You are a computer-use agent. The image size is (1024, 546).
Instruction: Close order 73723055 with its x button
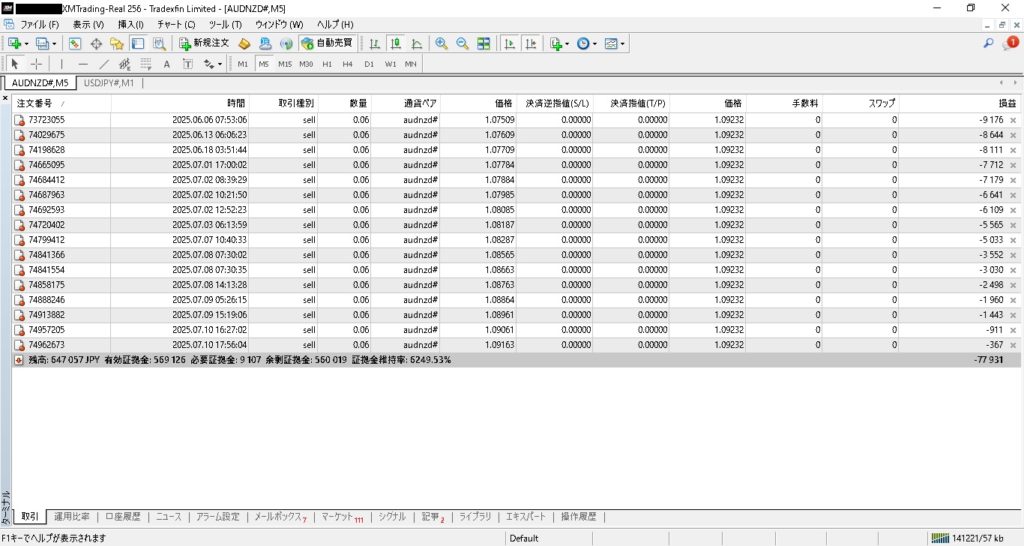(x=1013, y=120)
